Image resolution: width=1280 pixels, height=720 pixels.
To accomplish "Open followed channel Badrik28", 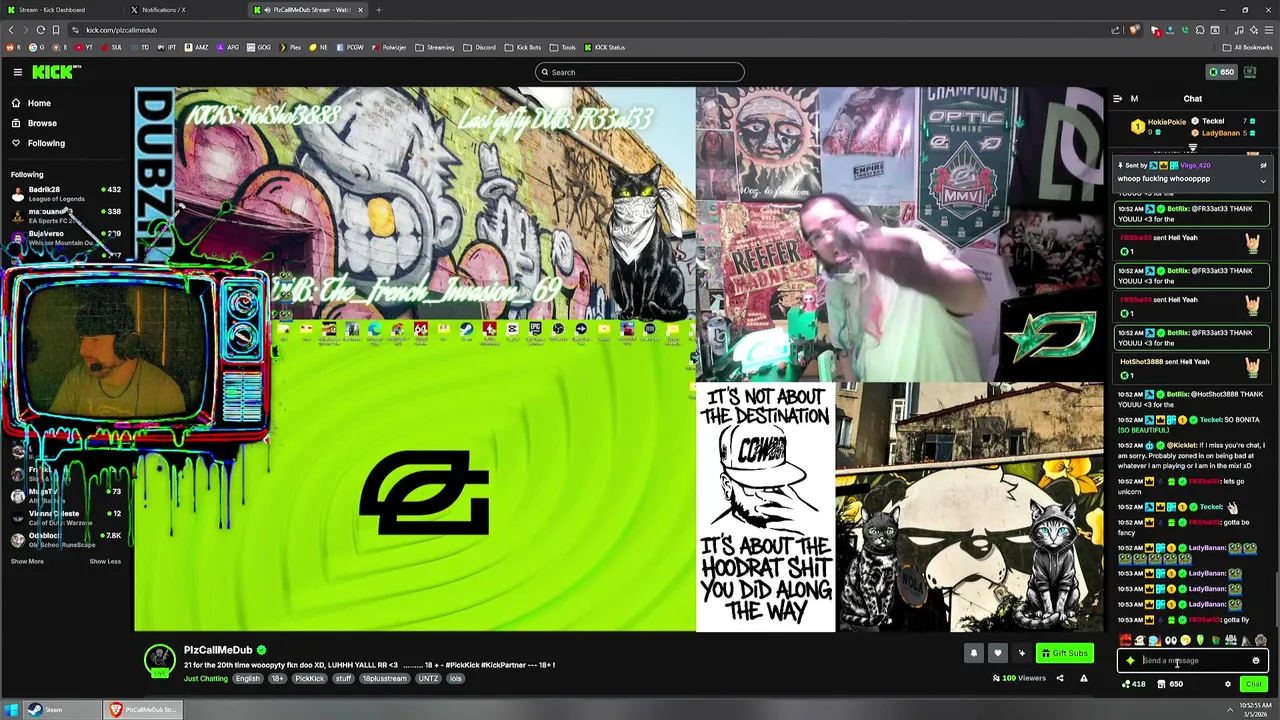I will click(66, 193).
